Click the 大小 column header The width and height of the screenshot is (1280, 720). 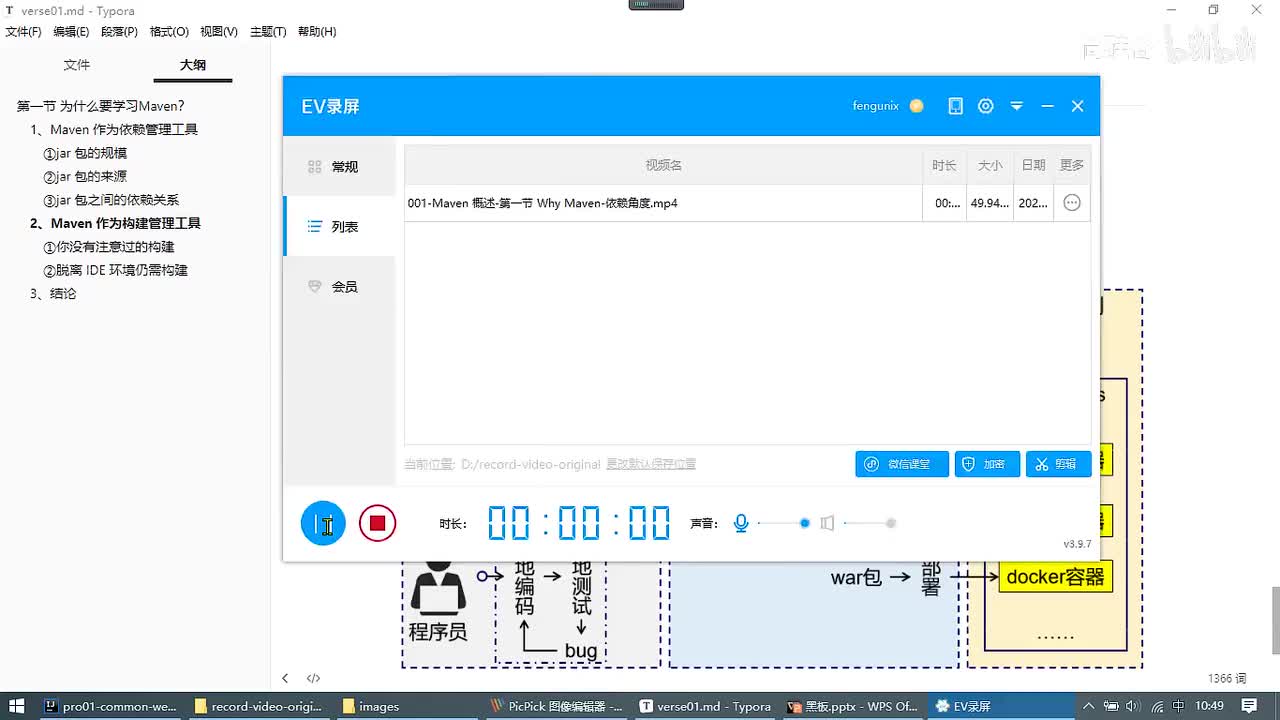[x=990, y=165]
